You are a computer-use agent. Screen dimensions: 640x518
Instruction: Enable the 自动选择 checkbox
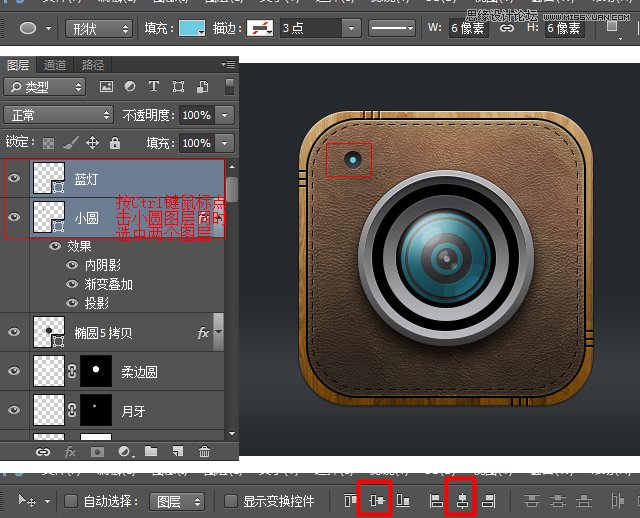[x=71, y=501]
